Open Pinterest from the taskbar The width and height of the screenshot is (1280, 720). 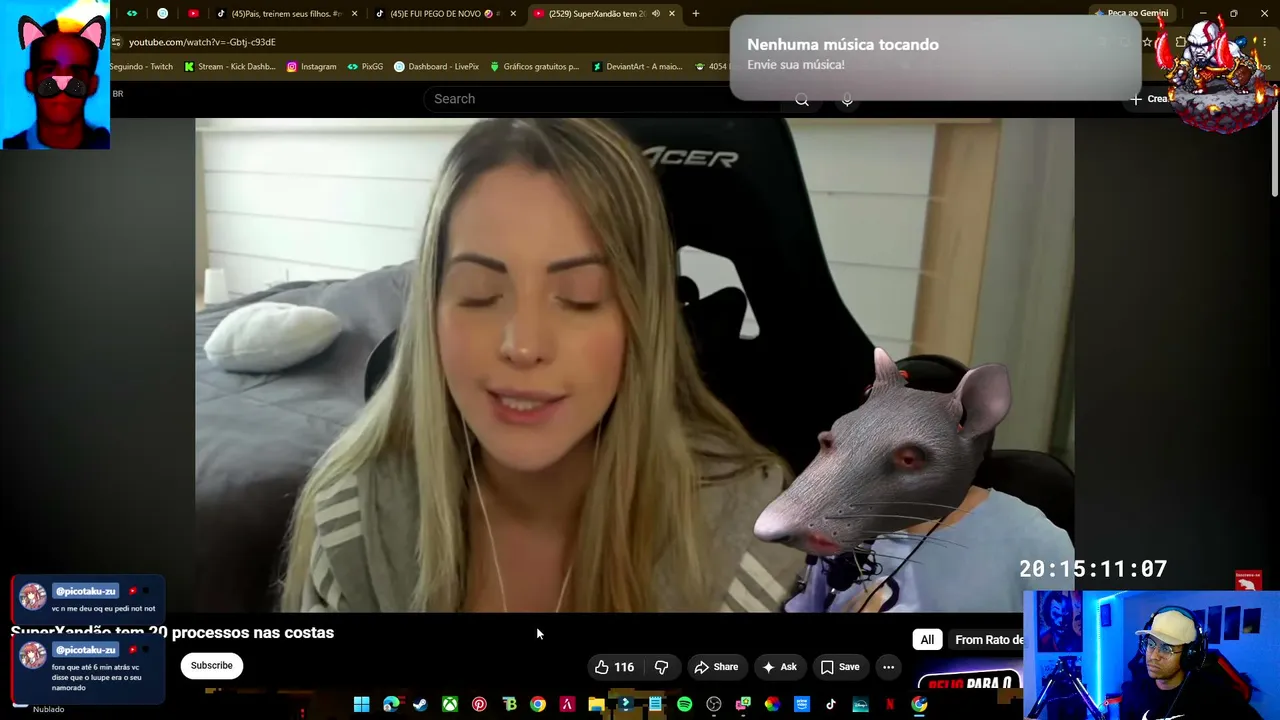(x=479, y=705)
